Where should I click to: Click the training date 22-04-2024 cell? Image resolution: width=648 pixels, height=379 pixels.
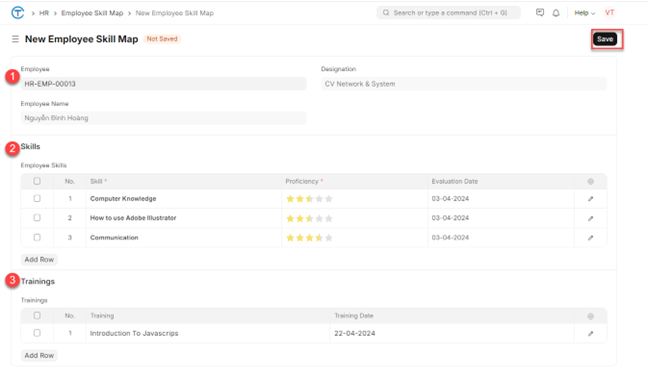(x=452, y=333)
